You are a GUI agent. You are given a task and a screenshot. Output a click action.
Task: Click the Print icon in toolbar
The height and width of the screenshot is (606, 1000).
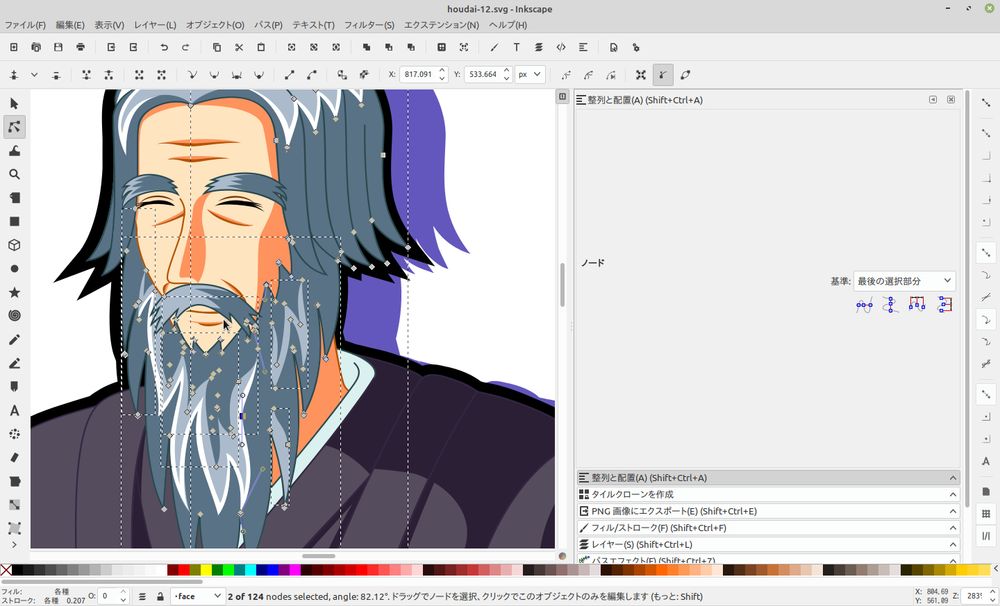[x=80, y=47]
